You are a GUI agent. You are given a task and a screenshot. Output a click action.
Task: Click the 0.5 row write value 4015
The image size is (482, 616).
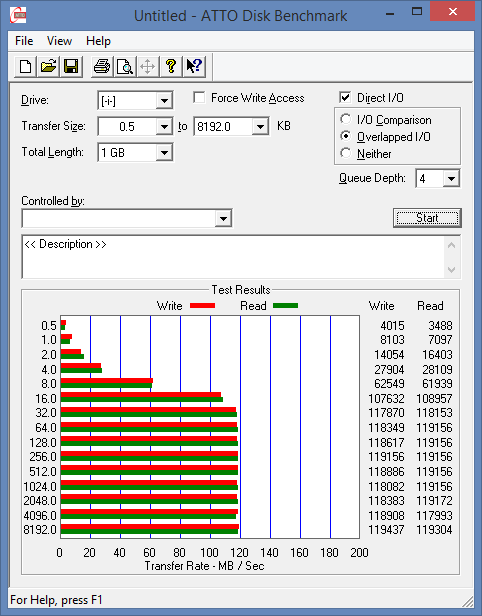[392, 326]
